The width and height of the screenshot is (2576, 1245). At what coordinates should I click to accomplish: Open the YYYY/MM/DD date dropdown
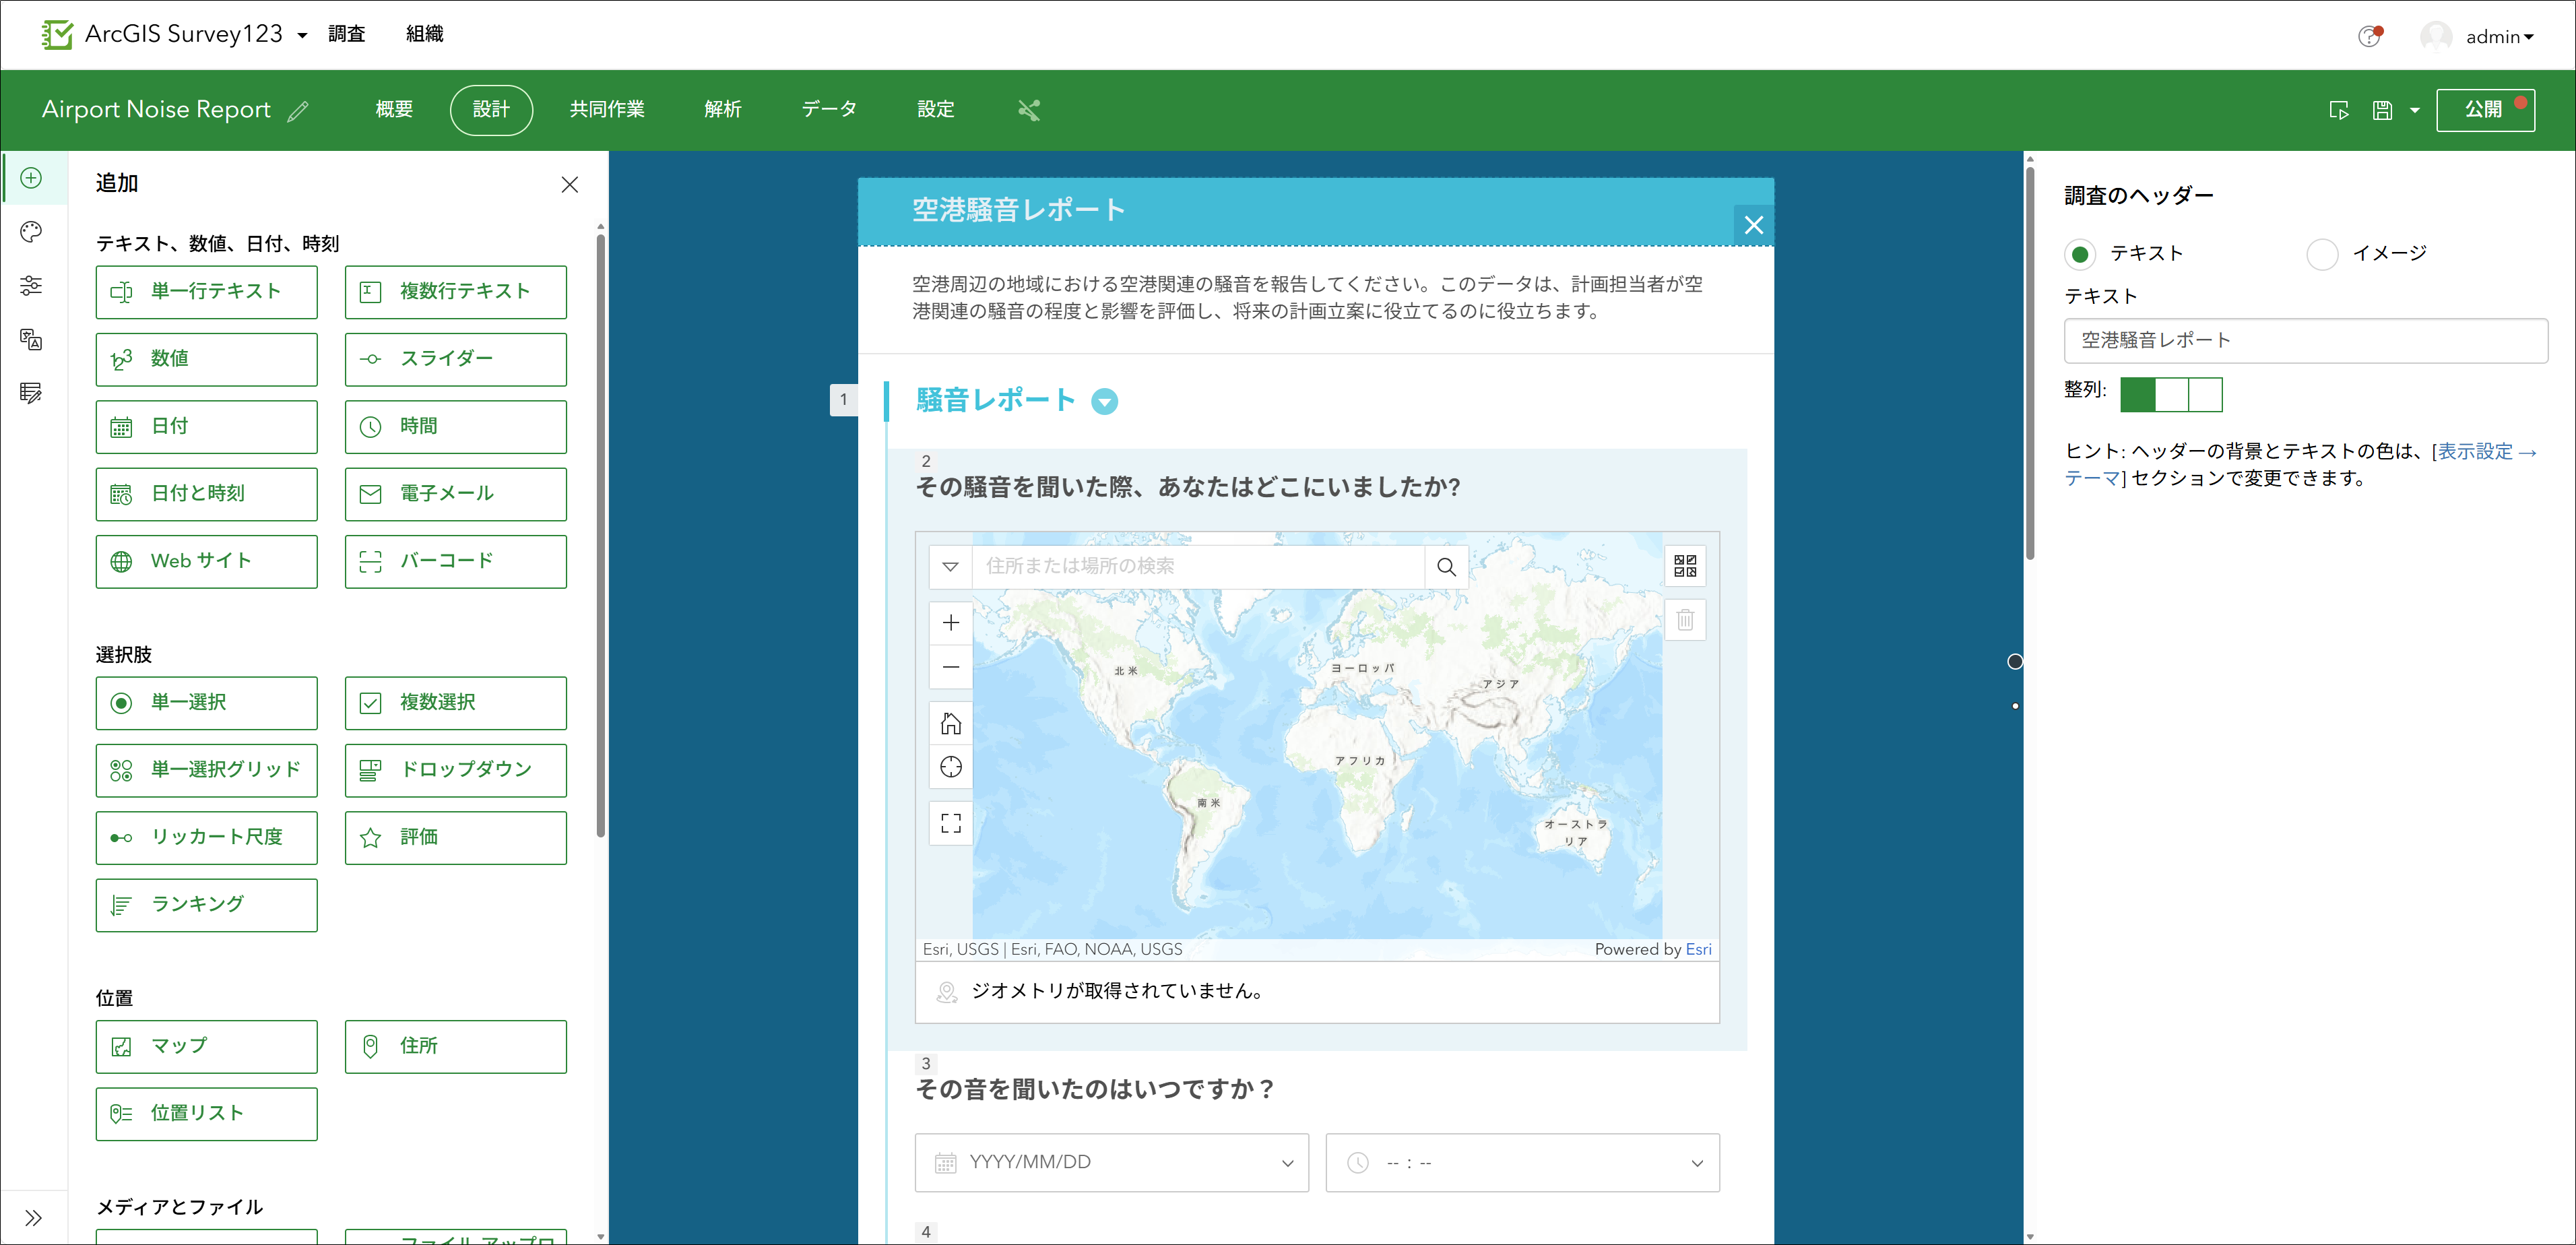click(x=1111, y=1162)
